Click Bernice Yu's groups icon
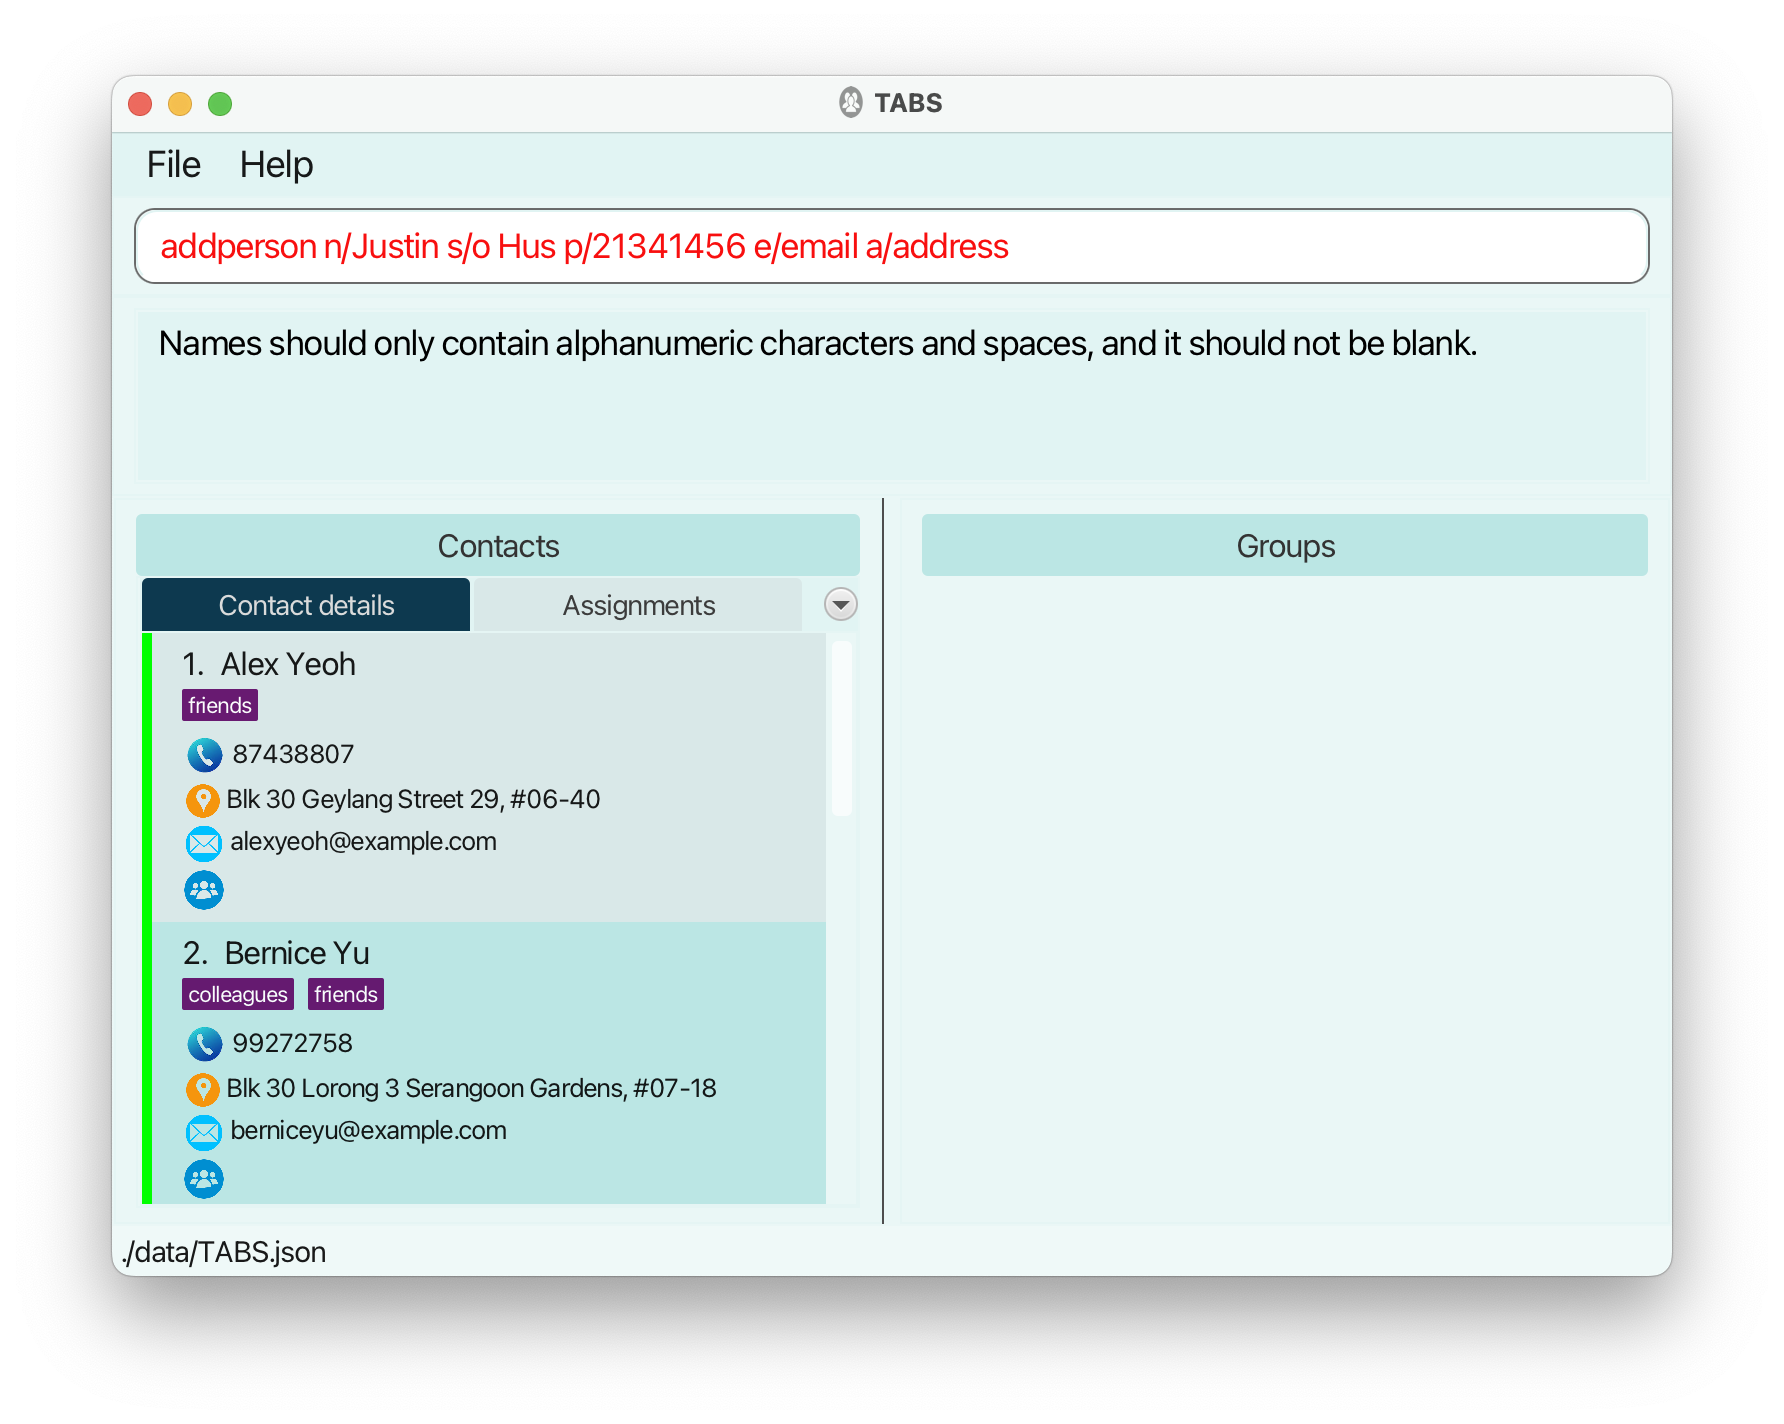Screen dimensions: 1784x1424 coord(204,1179)
